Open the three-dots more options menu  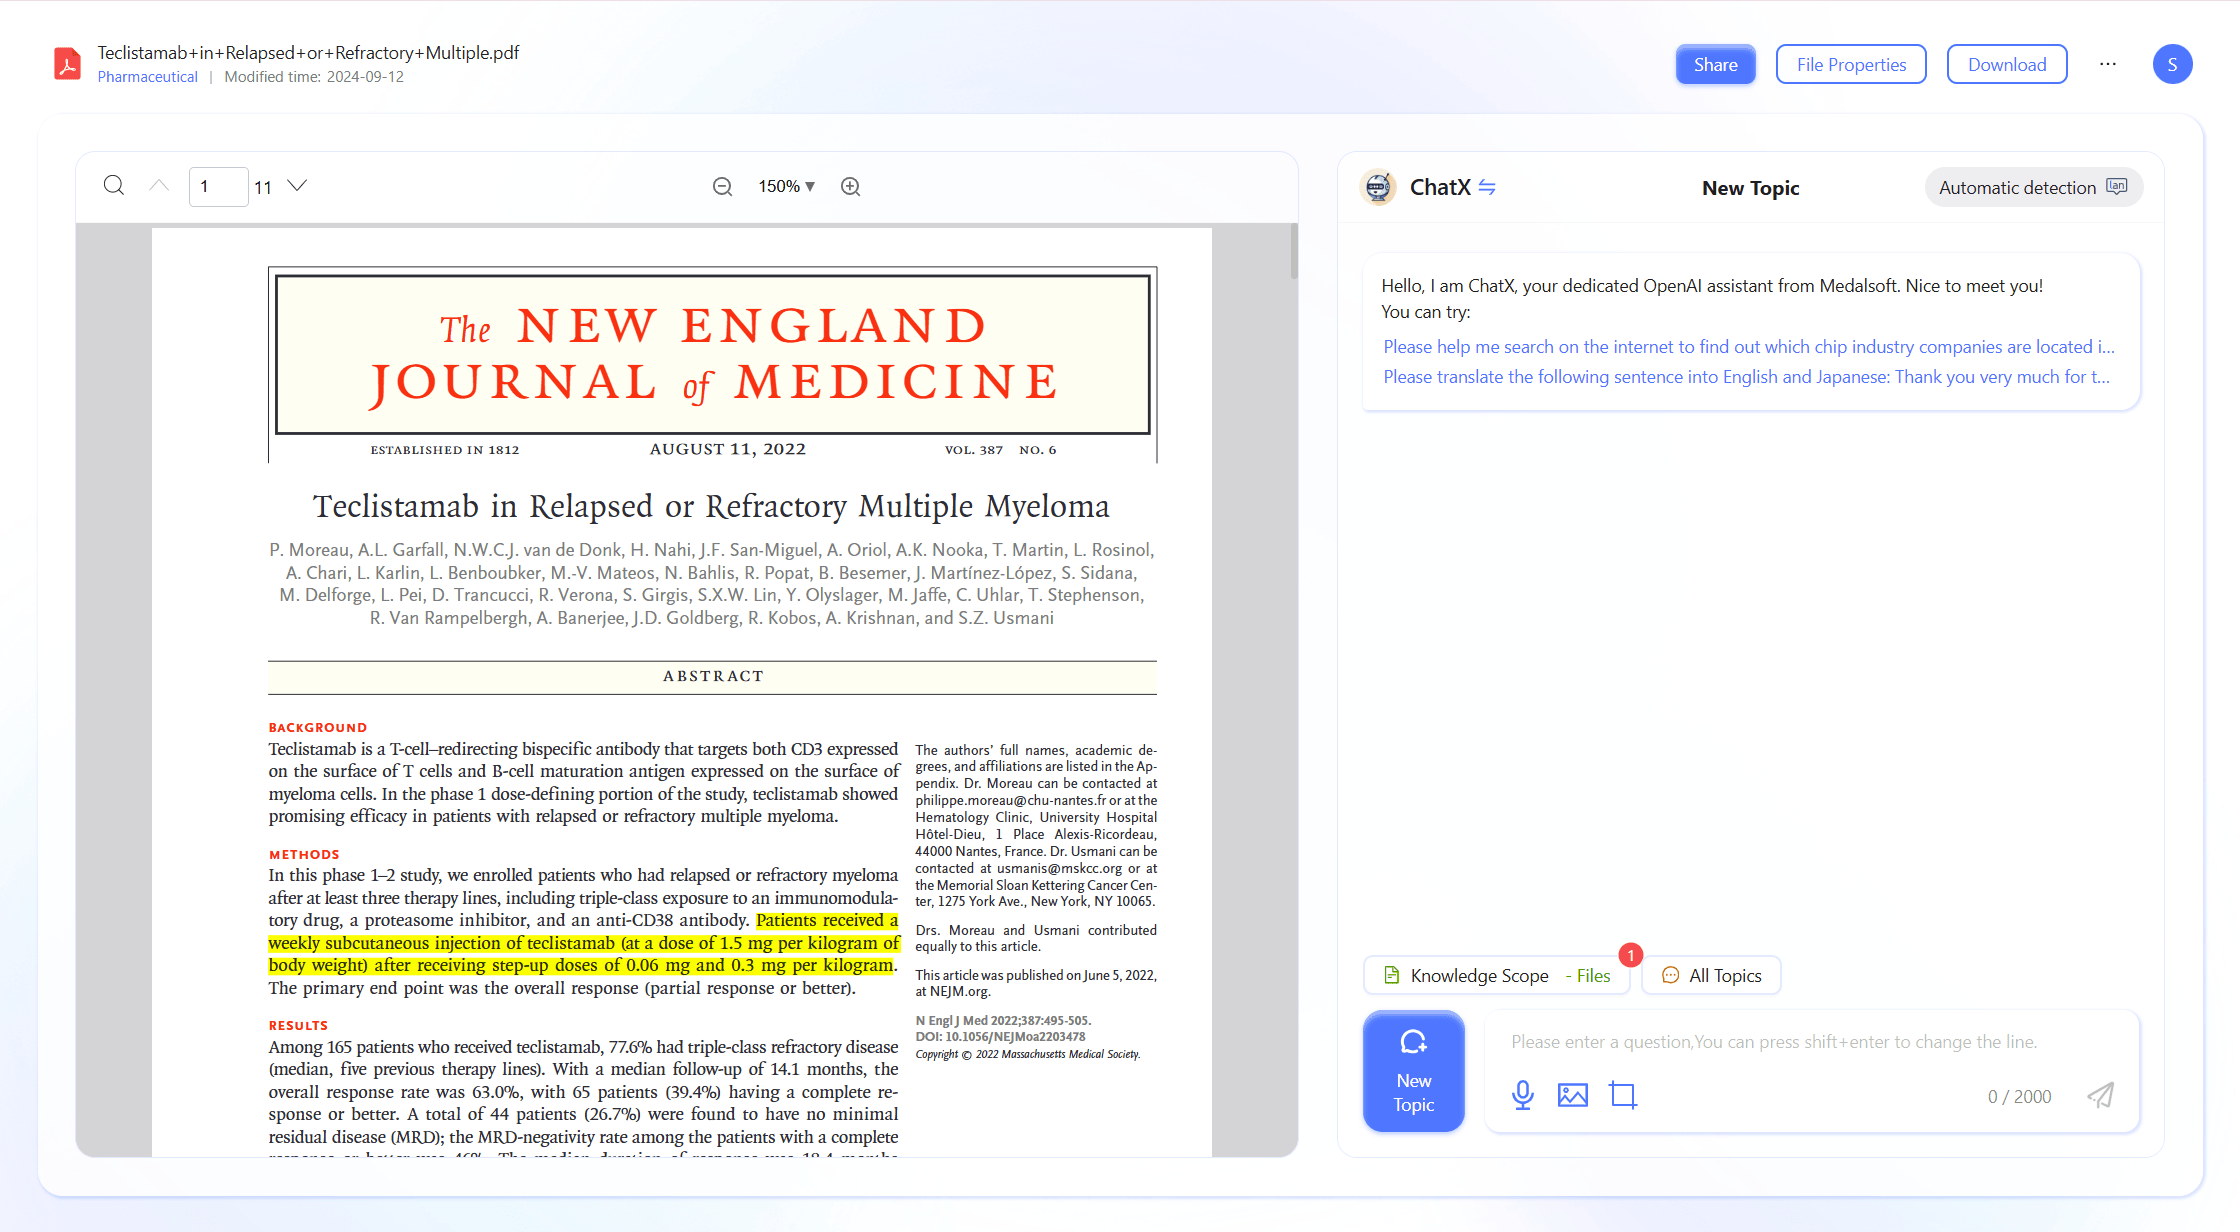(x=2108, y=64)
